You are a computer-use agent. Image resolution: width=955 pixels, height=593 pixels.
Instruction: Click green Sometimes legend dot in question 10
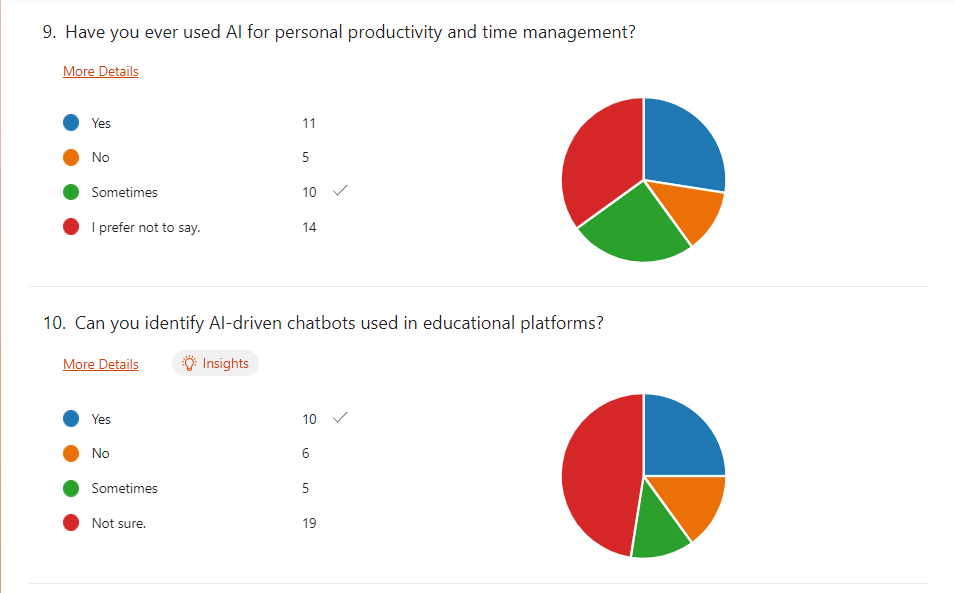click(71, 488)
